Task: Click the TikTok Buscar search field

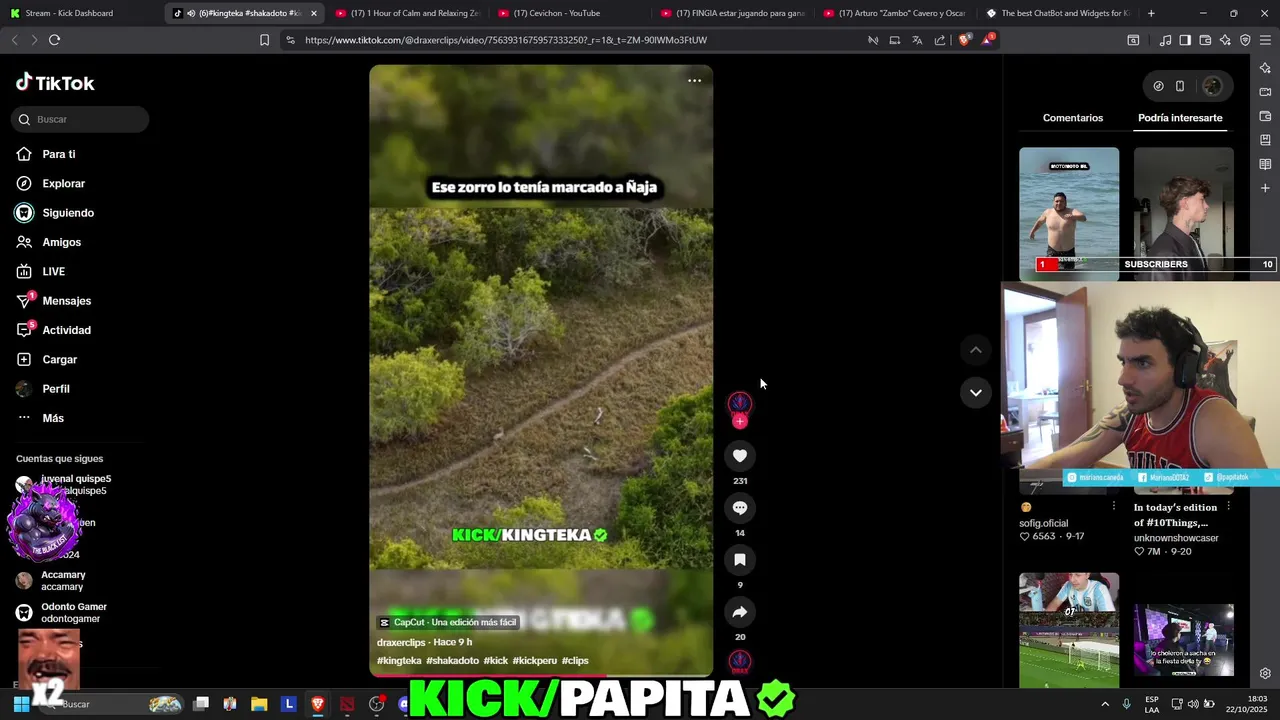Action: tap(81, 119)
